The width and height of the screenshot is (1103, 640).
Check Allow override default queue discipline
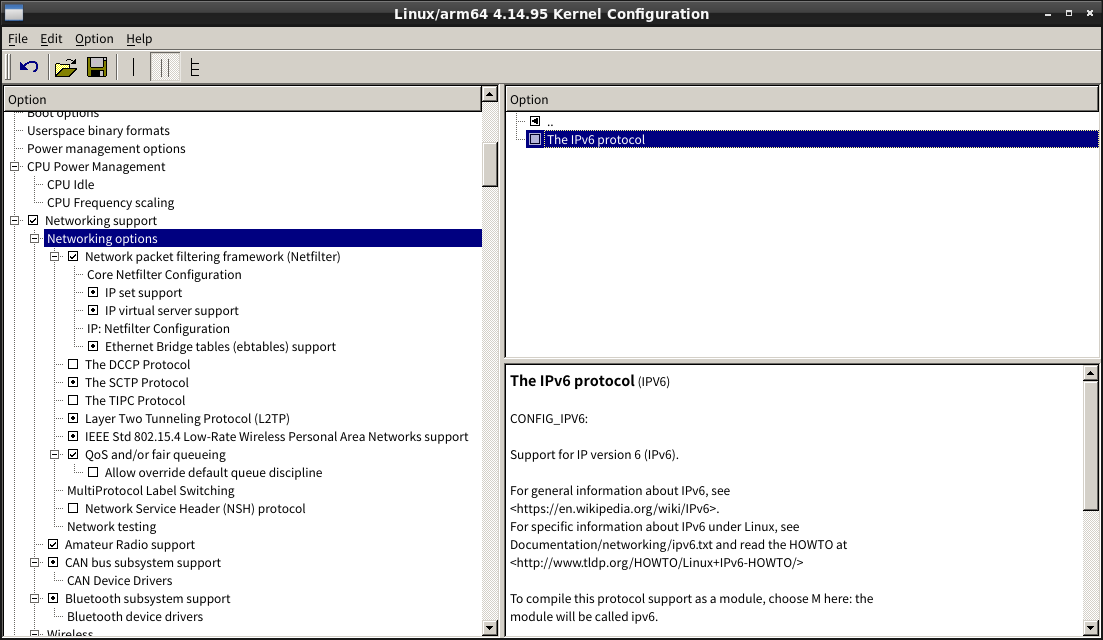point(93,473)
